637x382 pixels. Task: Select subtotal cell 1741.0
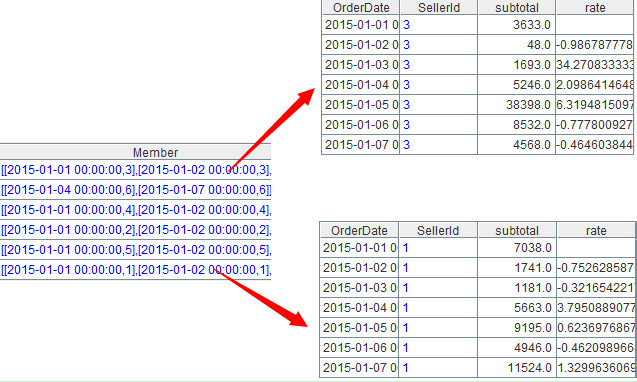tap(517, 268)
